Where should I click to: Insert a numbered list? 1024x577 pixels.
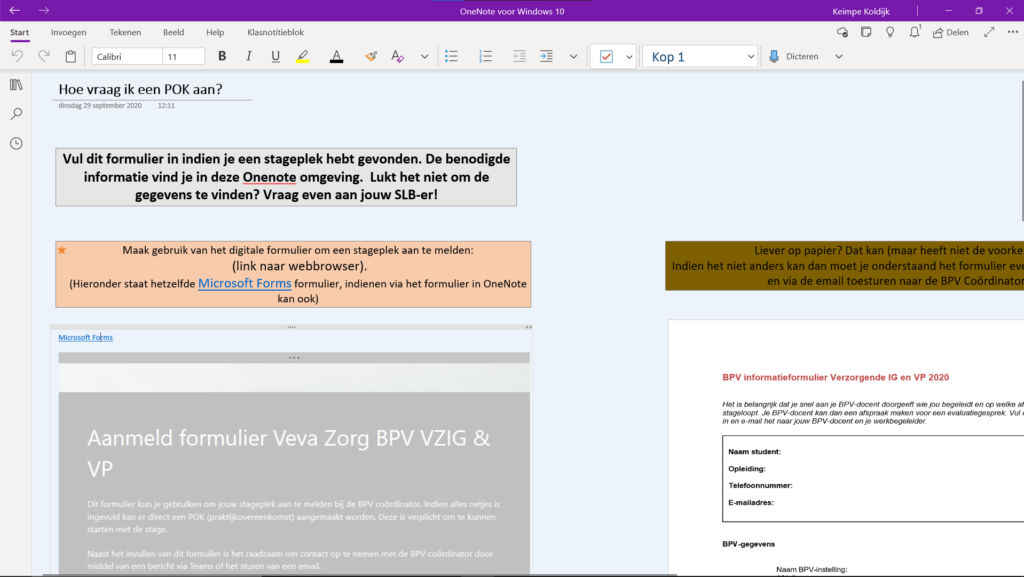tap(486, 57)
